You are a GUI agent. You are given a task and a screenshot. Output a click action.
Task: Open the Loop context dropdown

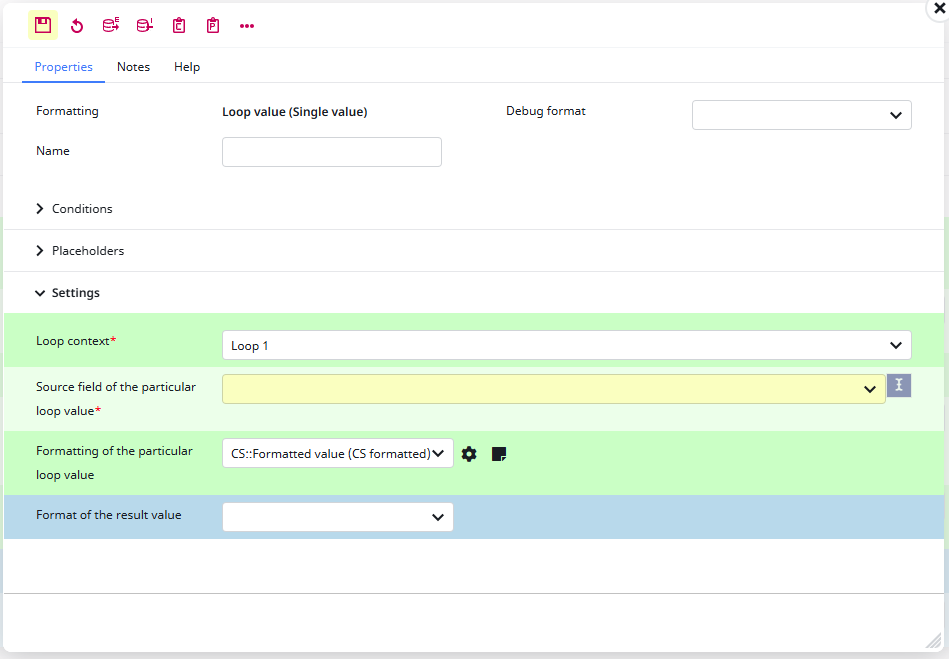click(566, 345)
